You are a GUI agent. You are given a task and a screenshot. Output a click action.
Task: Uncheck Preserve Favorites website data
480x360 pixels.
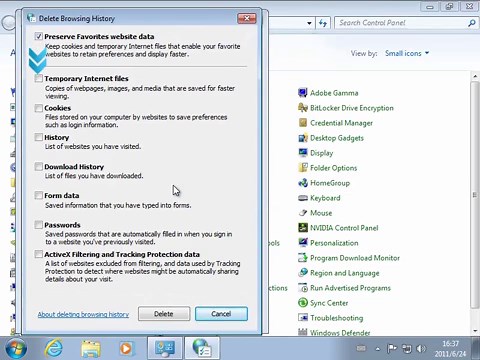click(38, 36)
